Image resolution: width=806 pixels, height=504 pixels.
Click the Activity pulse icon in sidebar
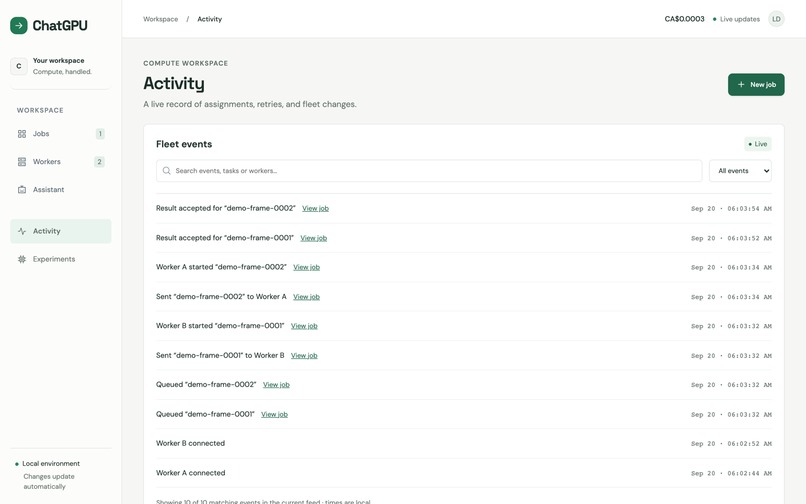pyautogui.click(x=22, y=231)
